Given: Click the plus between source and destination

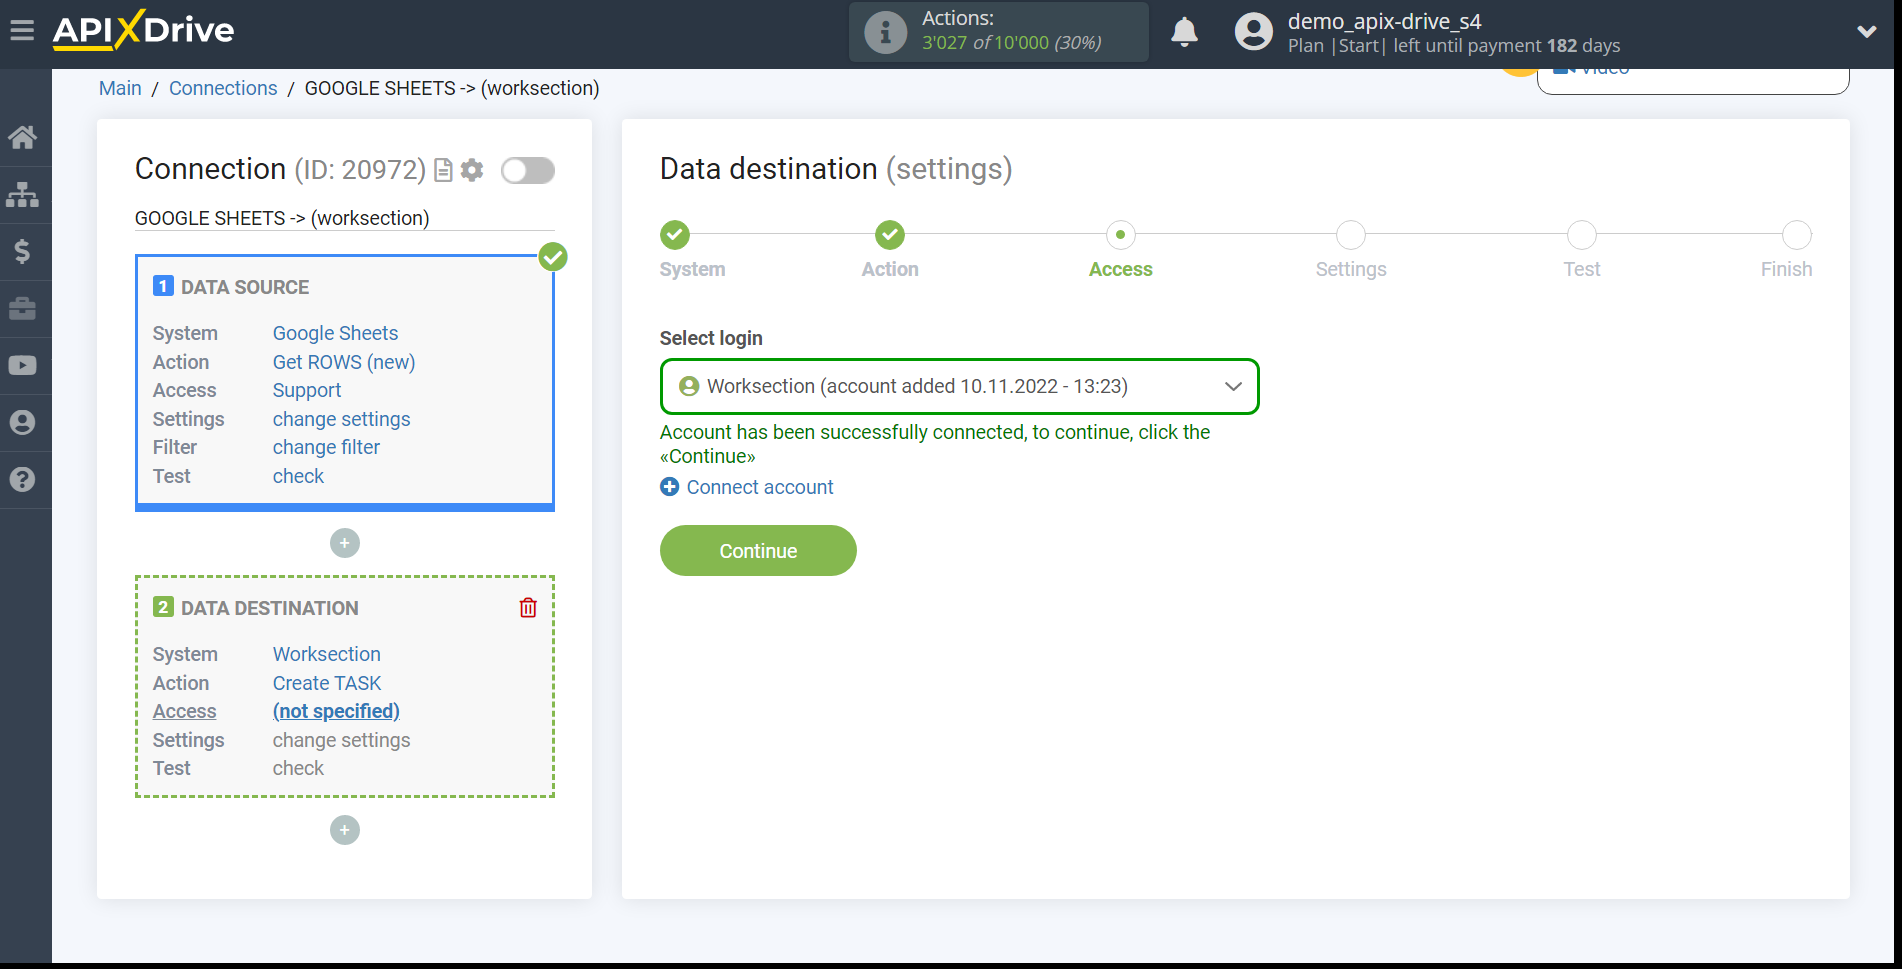Looking at the screenshot, I should click(x=345, y=543).
